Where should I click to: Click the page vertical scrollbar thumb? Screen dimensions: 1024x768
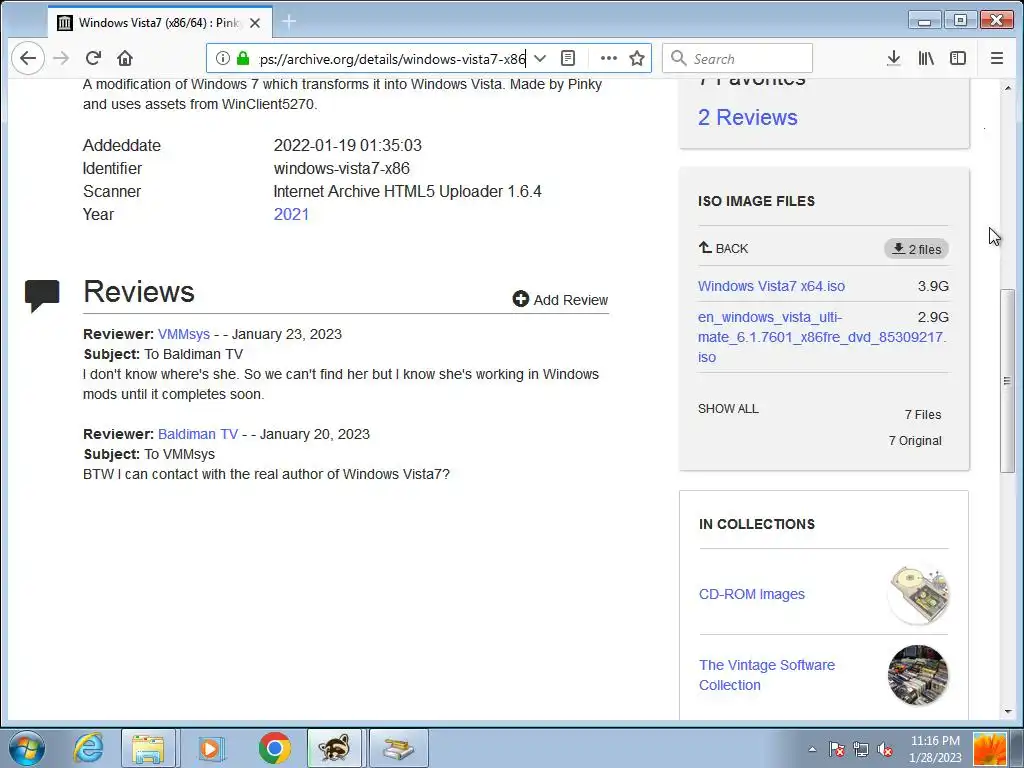pyautogui.click(x=1007, y=380)
